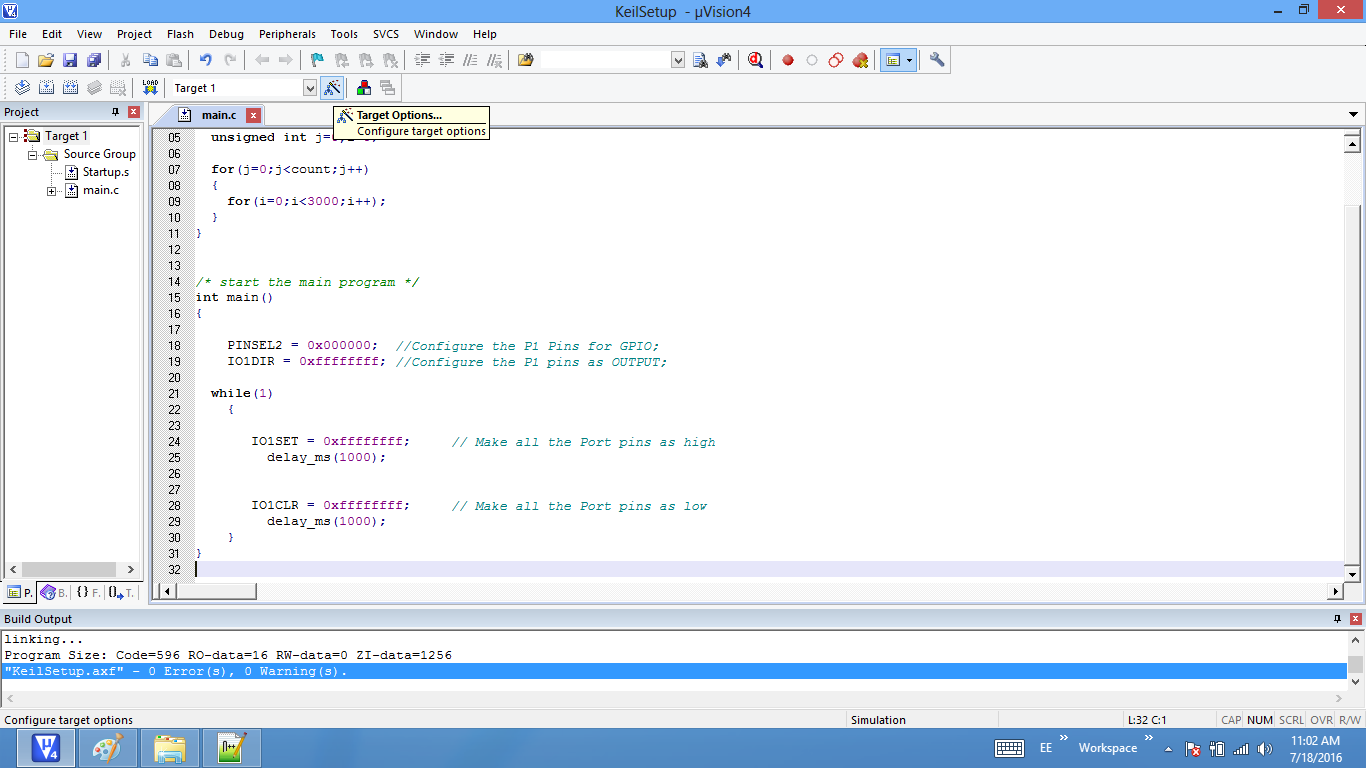Switch to the Books panel tab

[53, 593]
